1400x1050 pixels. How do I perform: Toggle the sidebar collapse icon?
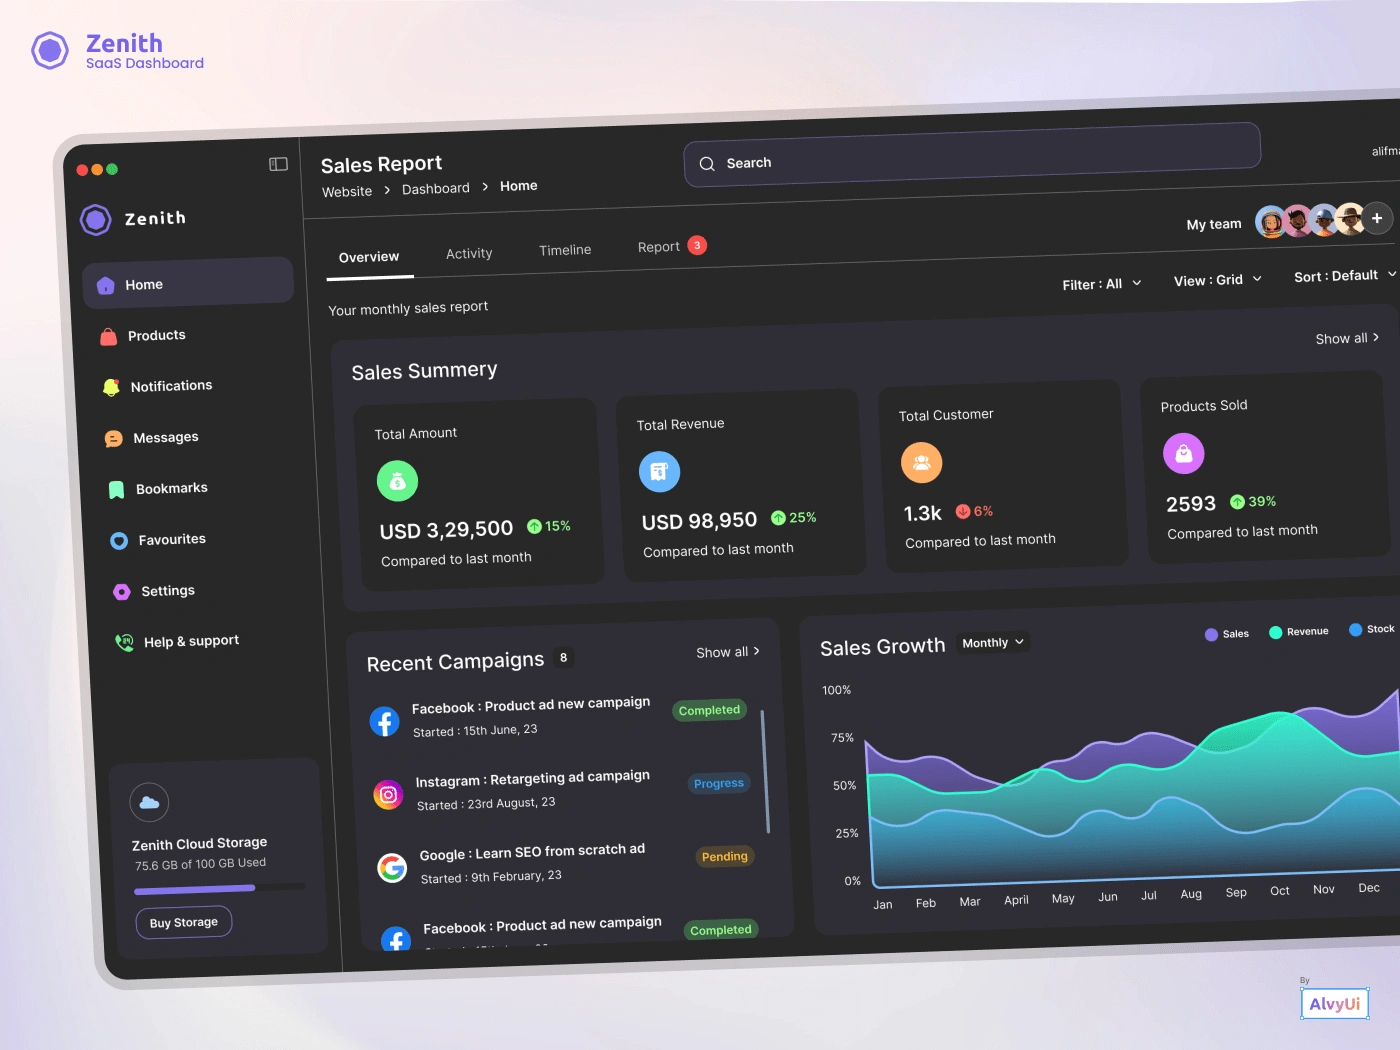(278, 164)
